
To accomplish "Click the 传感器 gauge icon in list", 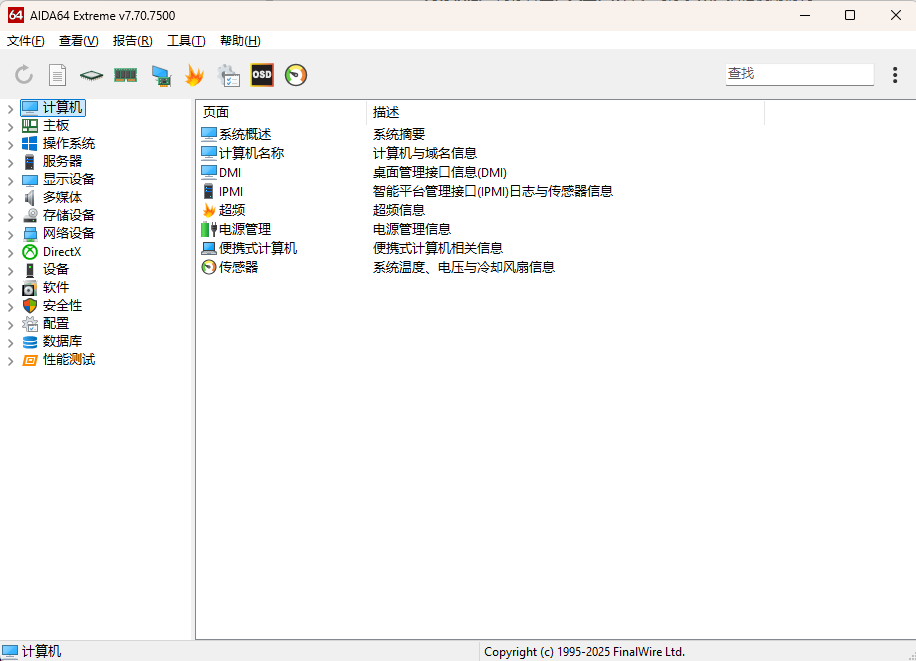I will (x=209, y=267).
